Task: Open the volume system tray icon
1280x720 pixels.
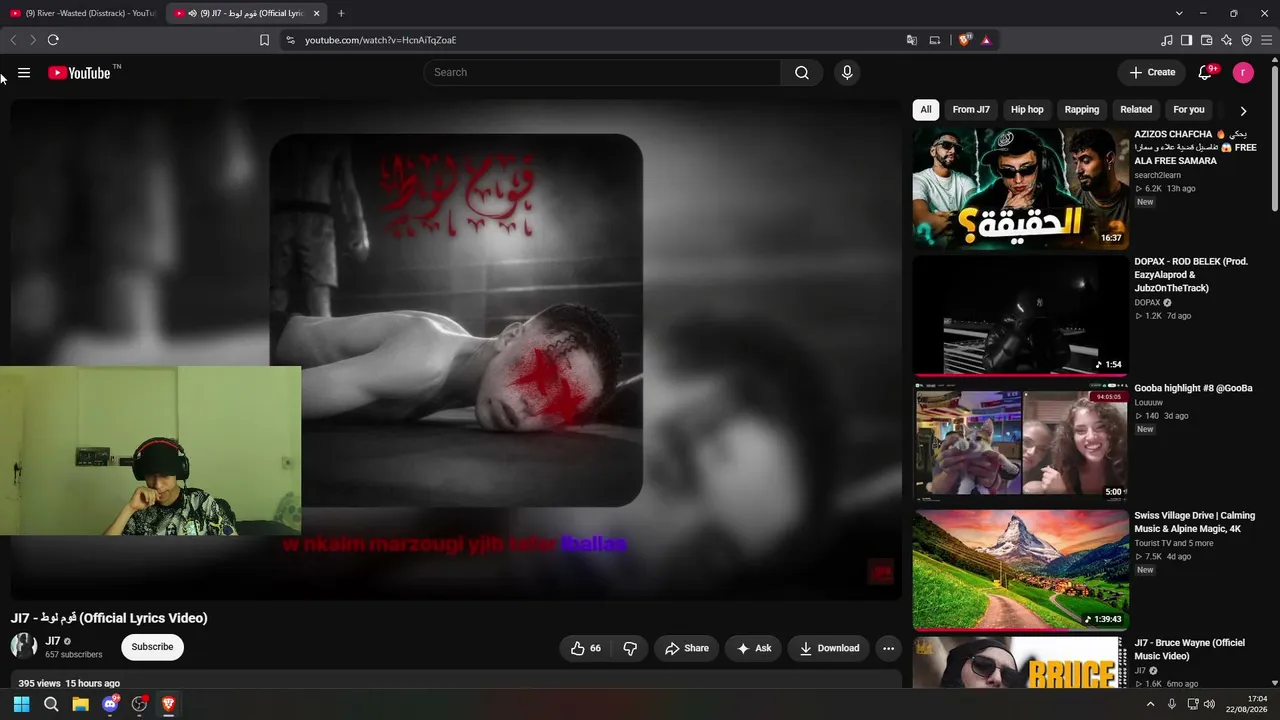Action: tap(1209, 704)
